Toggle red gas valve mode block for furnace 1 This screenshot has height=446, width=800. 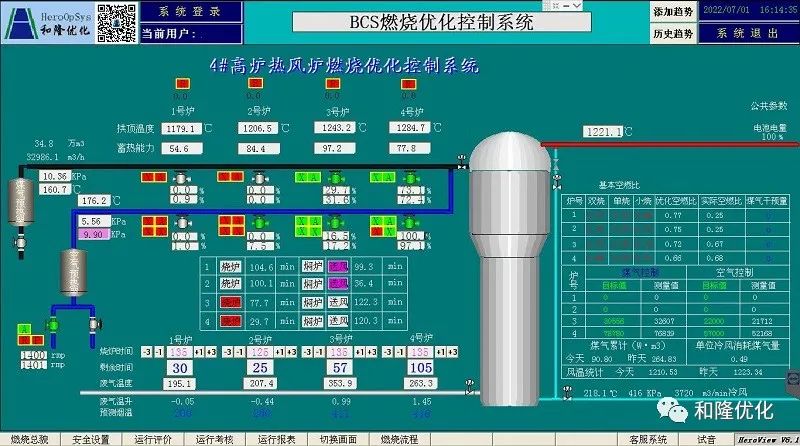click(x=154, y=177)
